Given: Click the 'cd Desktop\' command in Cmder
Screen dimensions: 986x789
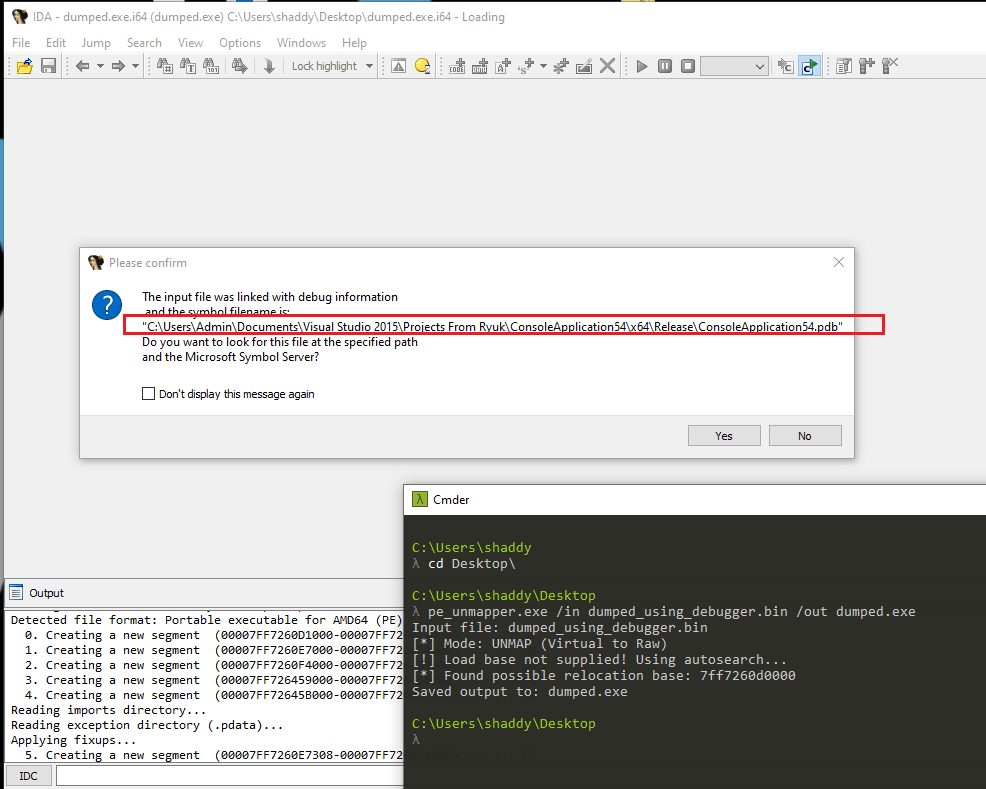Looking at the screenshot, I should pyautogui.click(x=471, y=564).
